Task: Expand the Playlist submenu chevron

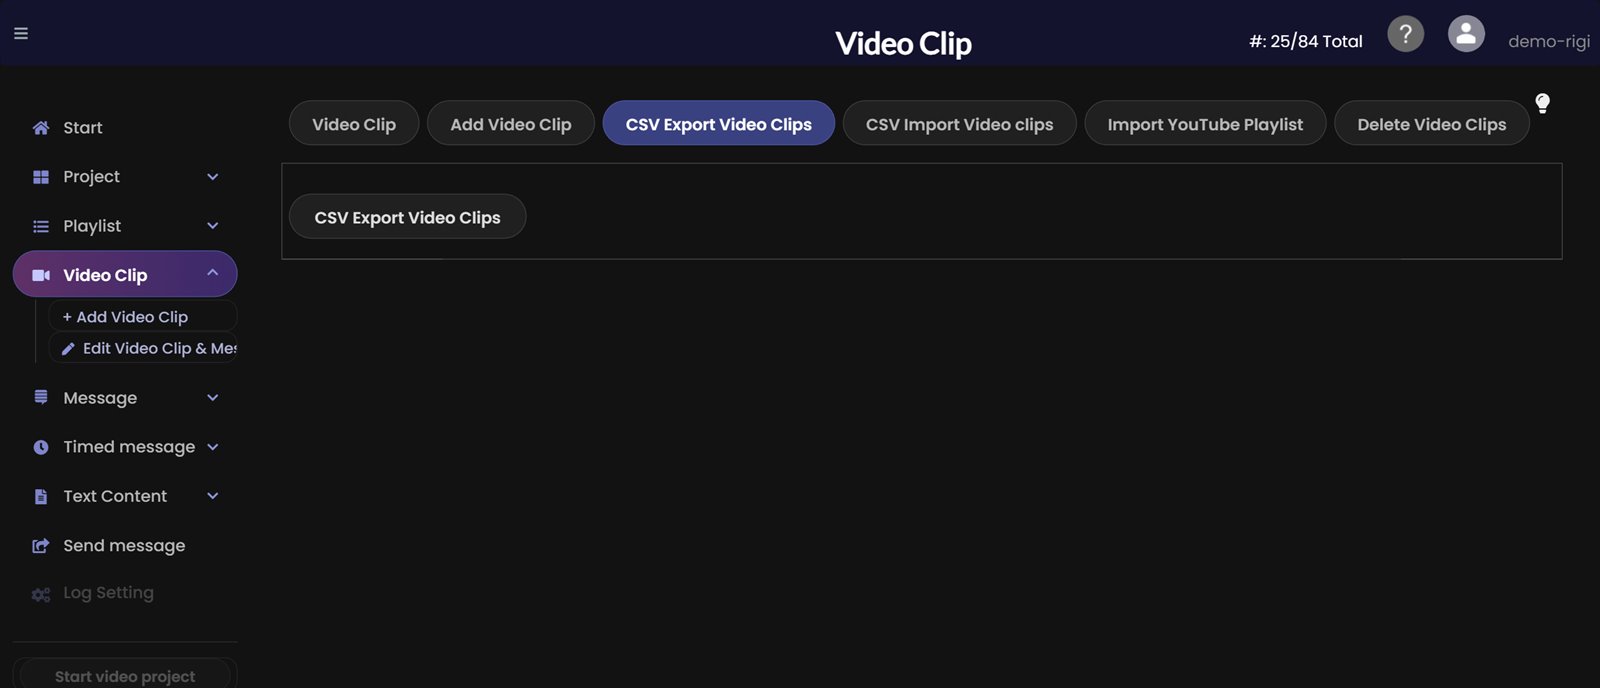Action: [x=212, y=226]
